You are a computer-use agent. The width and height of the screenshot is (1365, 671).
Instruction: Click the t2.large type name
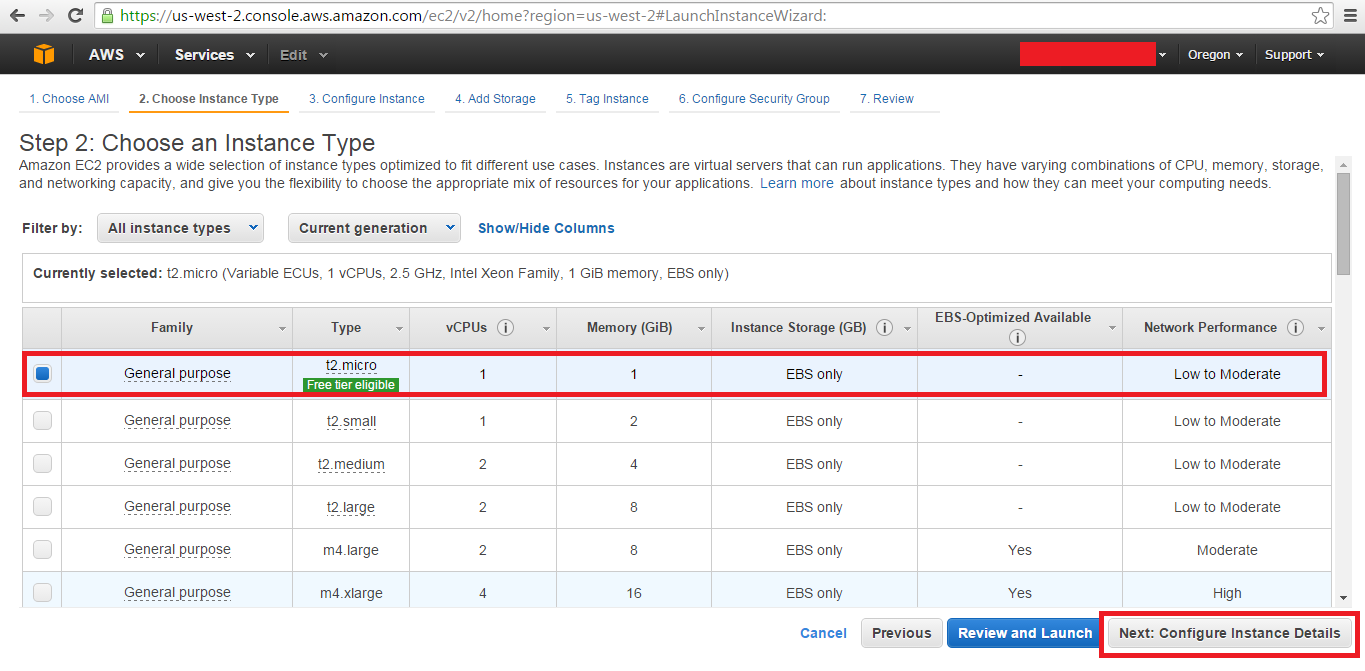tap(351, 507)
